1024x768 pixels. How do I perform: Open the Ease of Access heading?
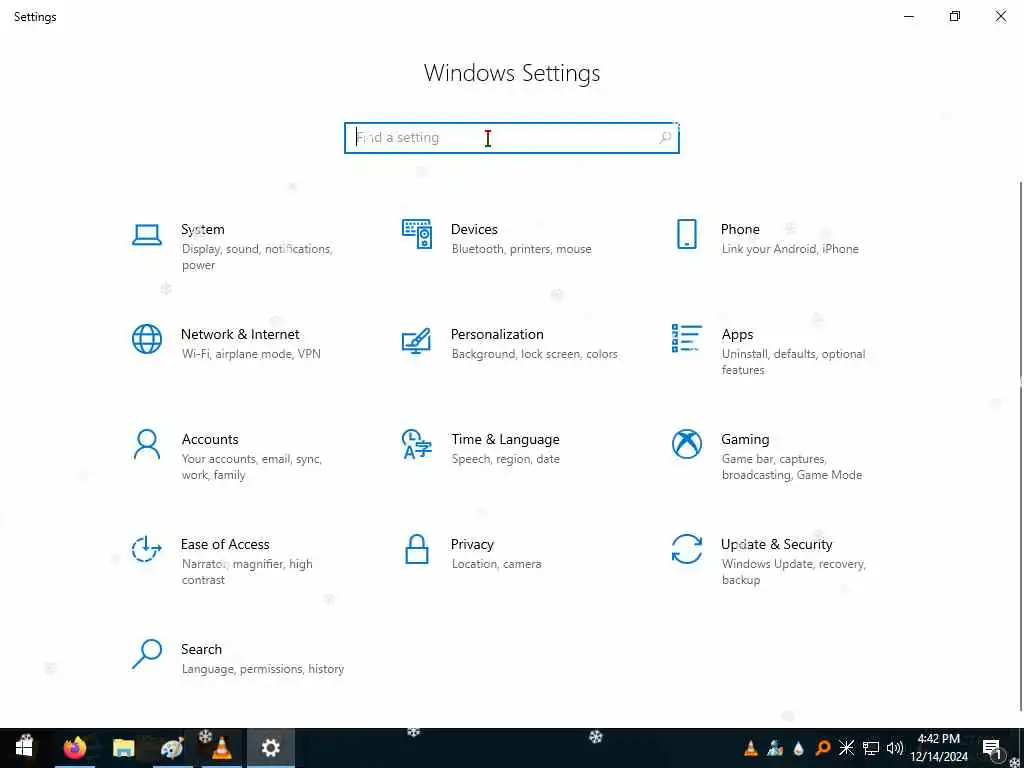(225, 545)
